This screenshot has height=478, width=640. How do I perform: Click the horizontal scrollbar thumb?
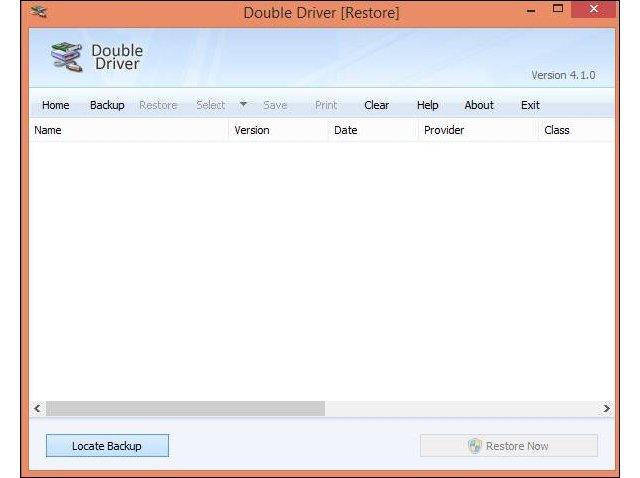(185, 409)
